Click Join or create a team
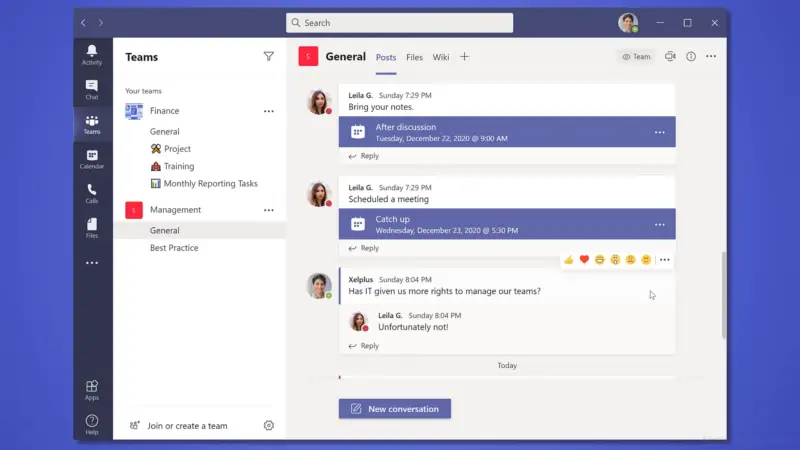Viewport: 800px width, 450px height. click(x=187, y=426)
